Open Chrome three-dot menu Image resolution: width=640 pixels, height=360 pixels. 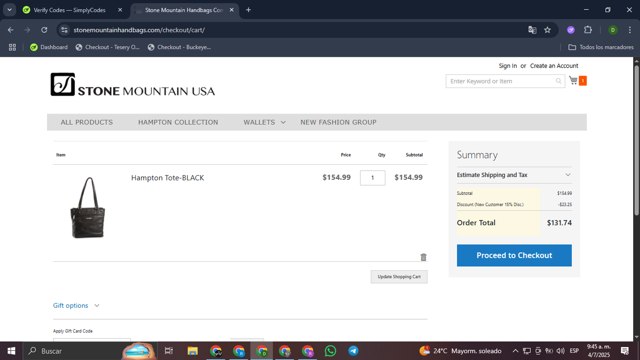tap(630, 30)
